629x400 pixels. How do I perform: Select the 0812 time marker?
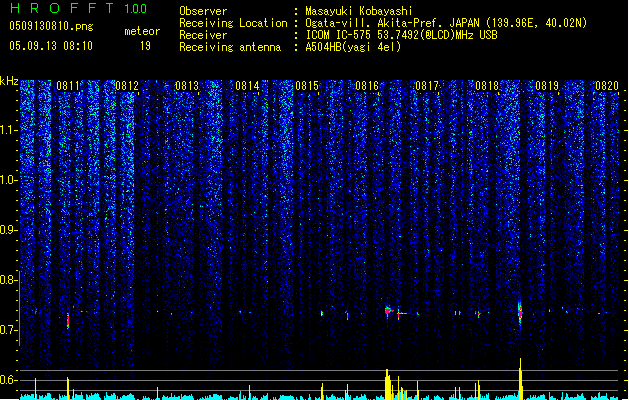[x=127, y=86]
